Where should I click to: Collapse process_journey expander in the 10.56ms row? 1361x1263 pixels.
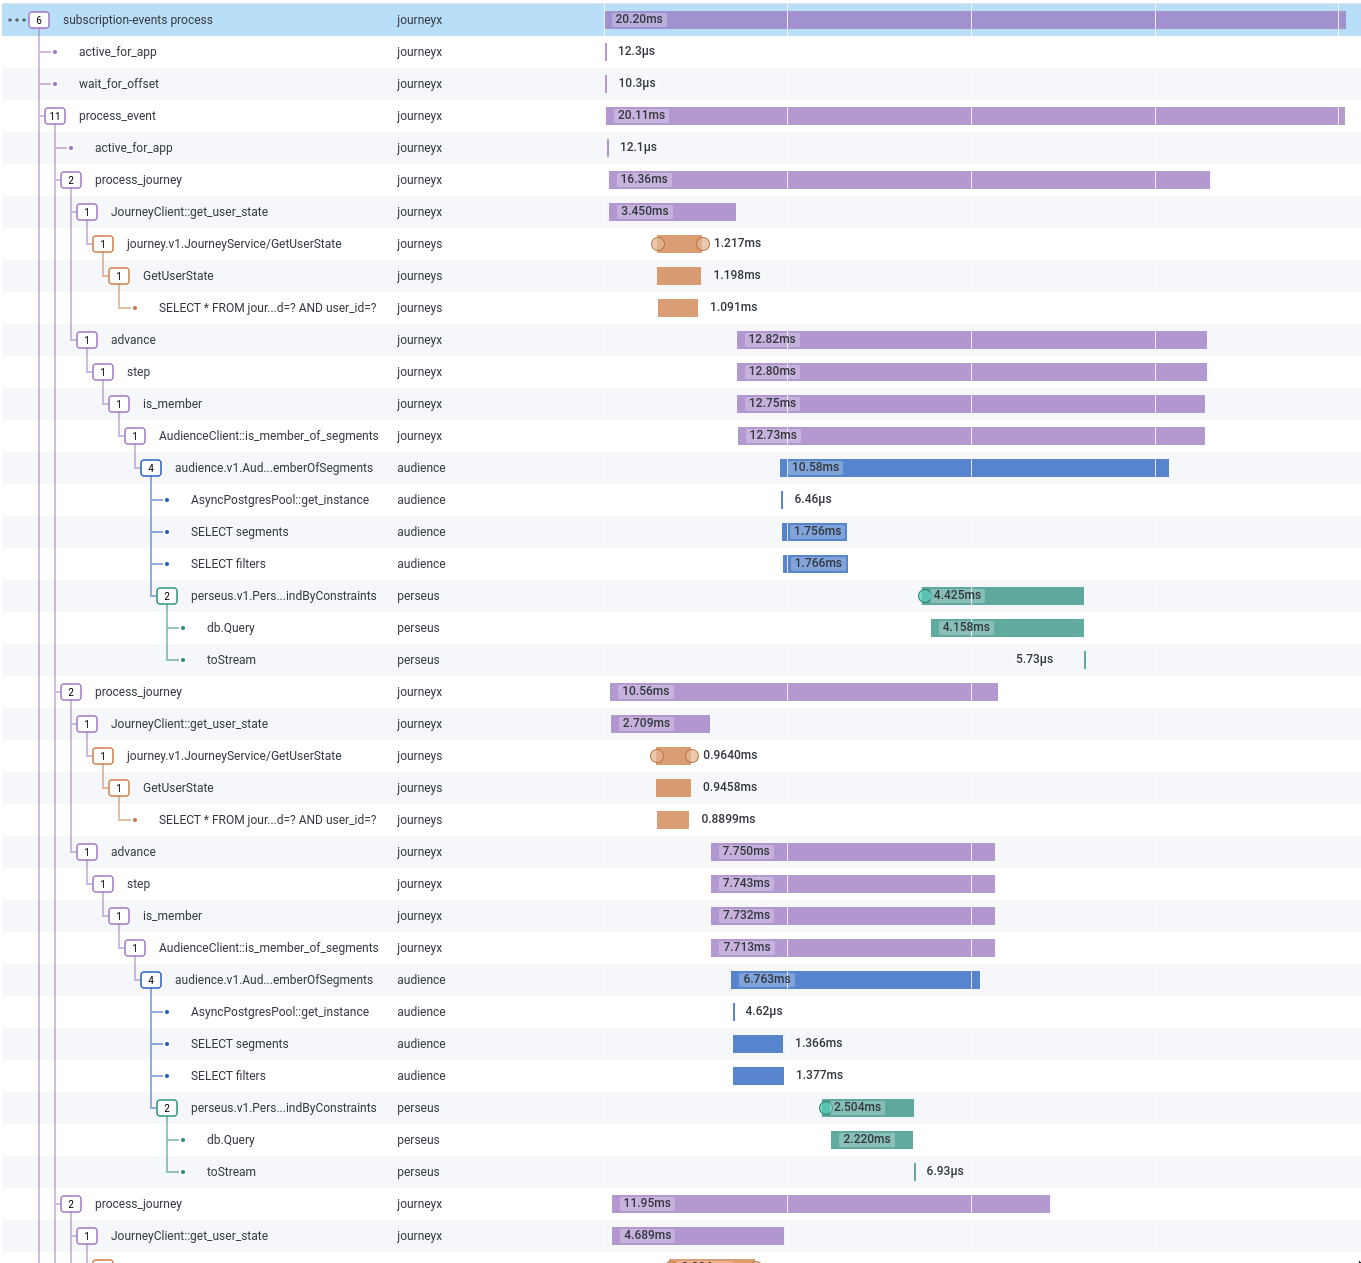[x=71, y=692]
